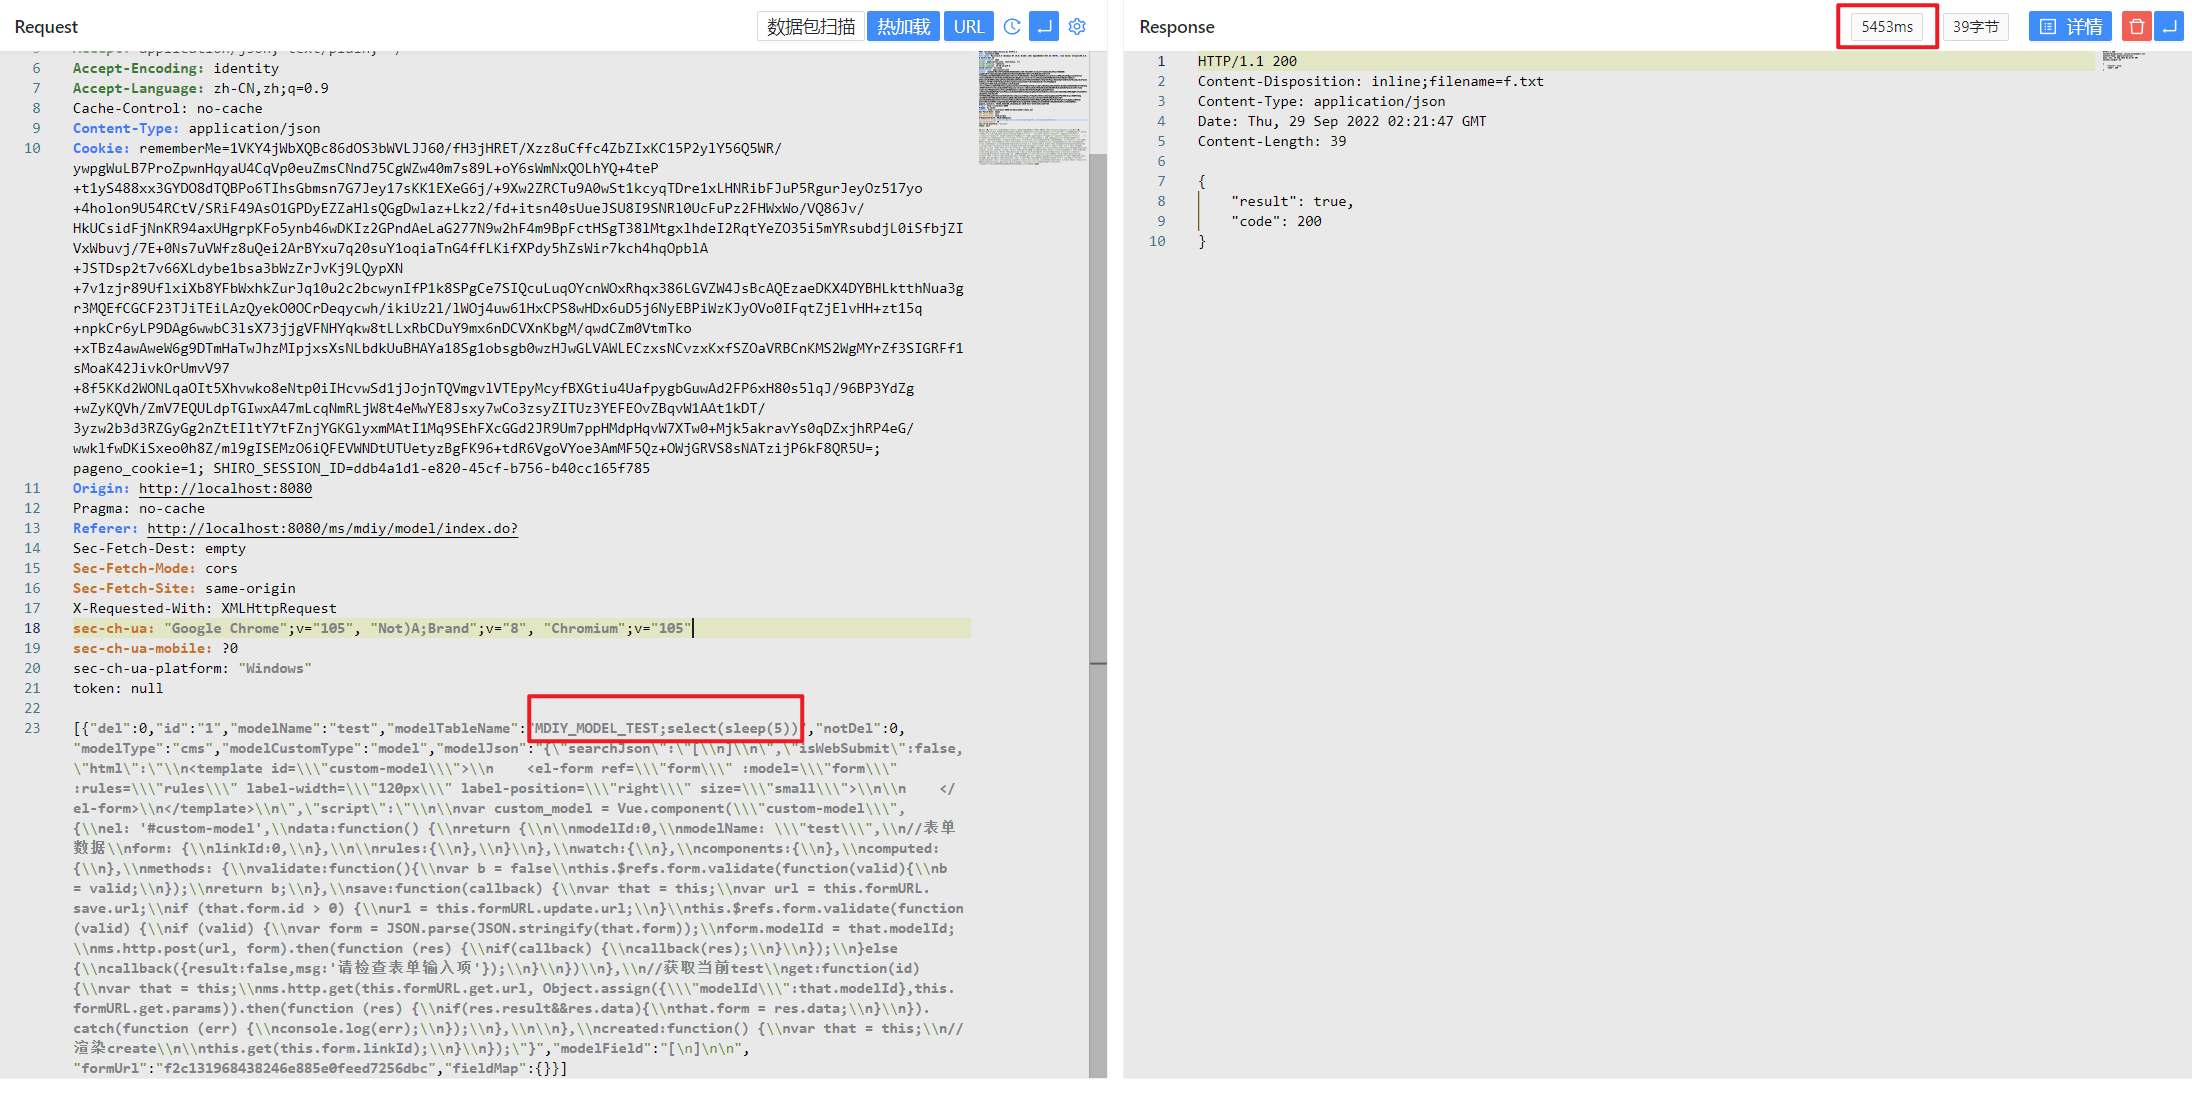Open Request editor settings gear
Screen dimensions: 2192x1094
(x=1077, y=27)
